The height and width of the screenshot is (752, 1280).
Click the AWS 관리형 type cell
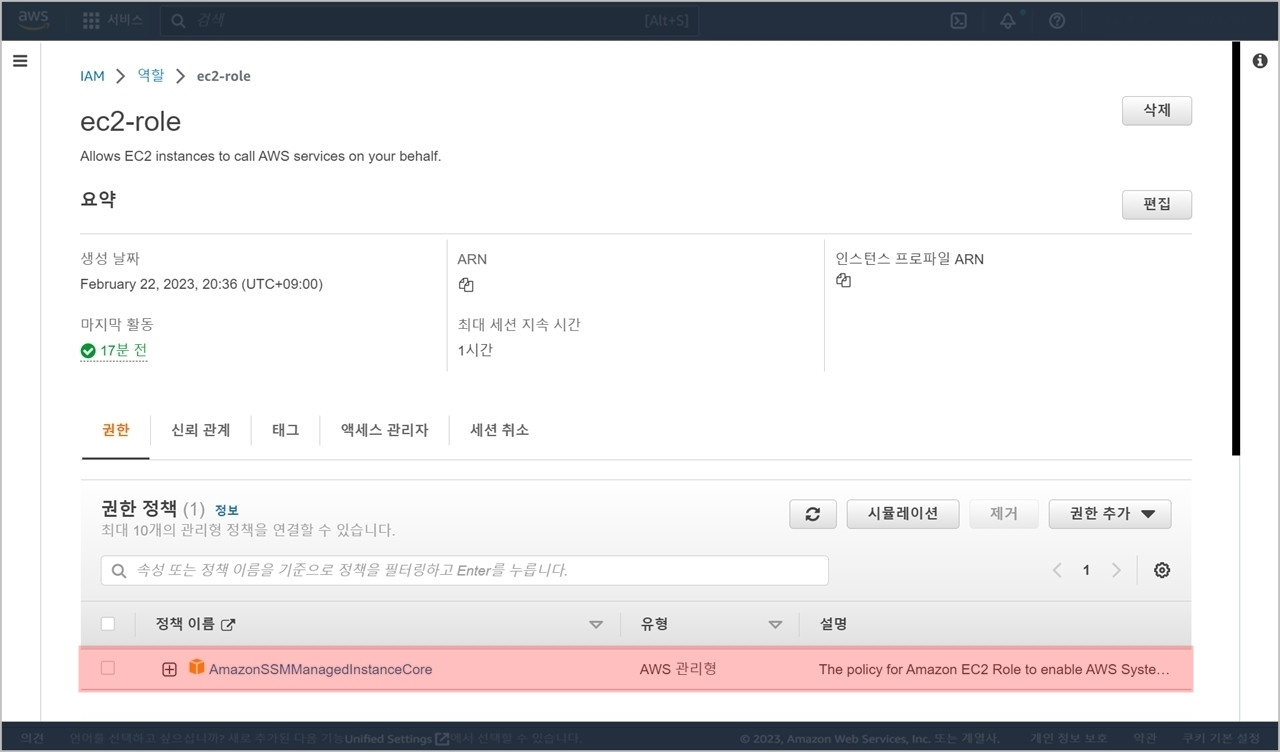(x=678, y=669)
